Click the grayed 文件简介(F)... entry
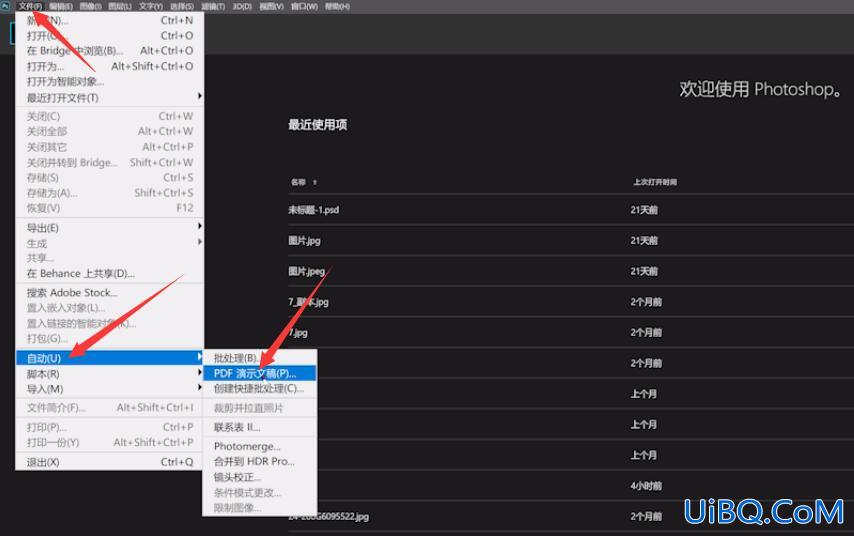This screenshot has width=854, height=536. pos(109,407)
